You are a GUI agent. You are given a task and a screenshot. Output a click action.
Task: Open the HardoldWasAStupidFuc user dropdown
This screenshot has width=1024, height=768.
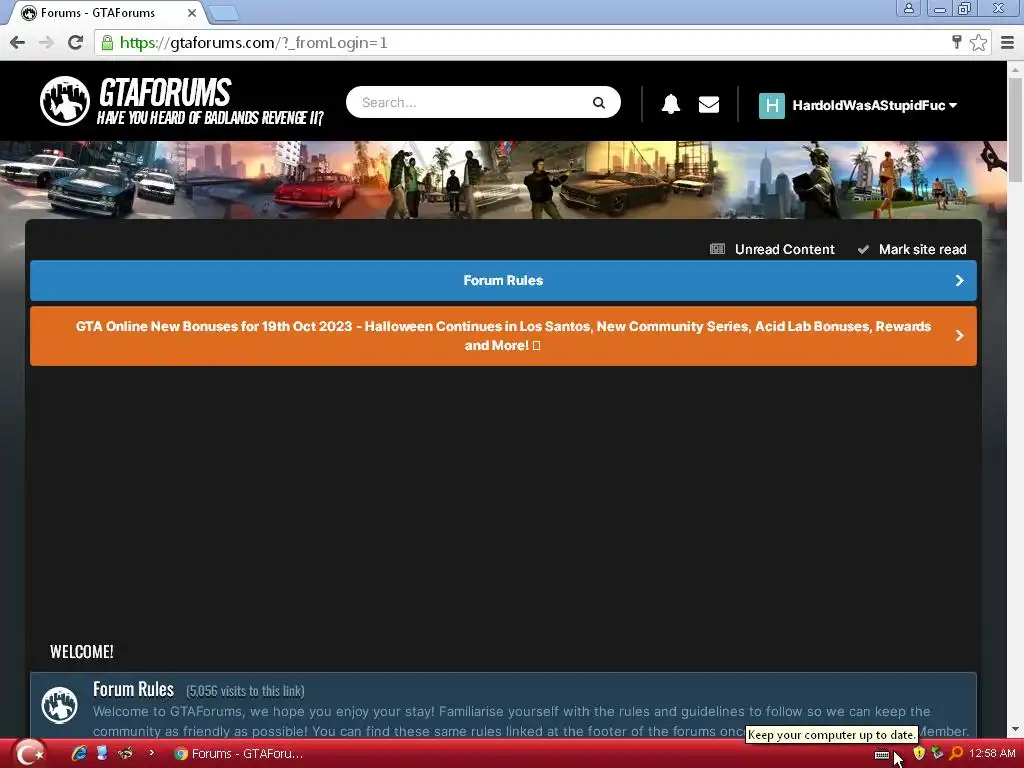pyautogui.click(x=874, y=105)
